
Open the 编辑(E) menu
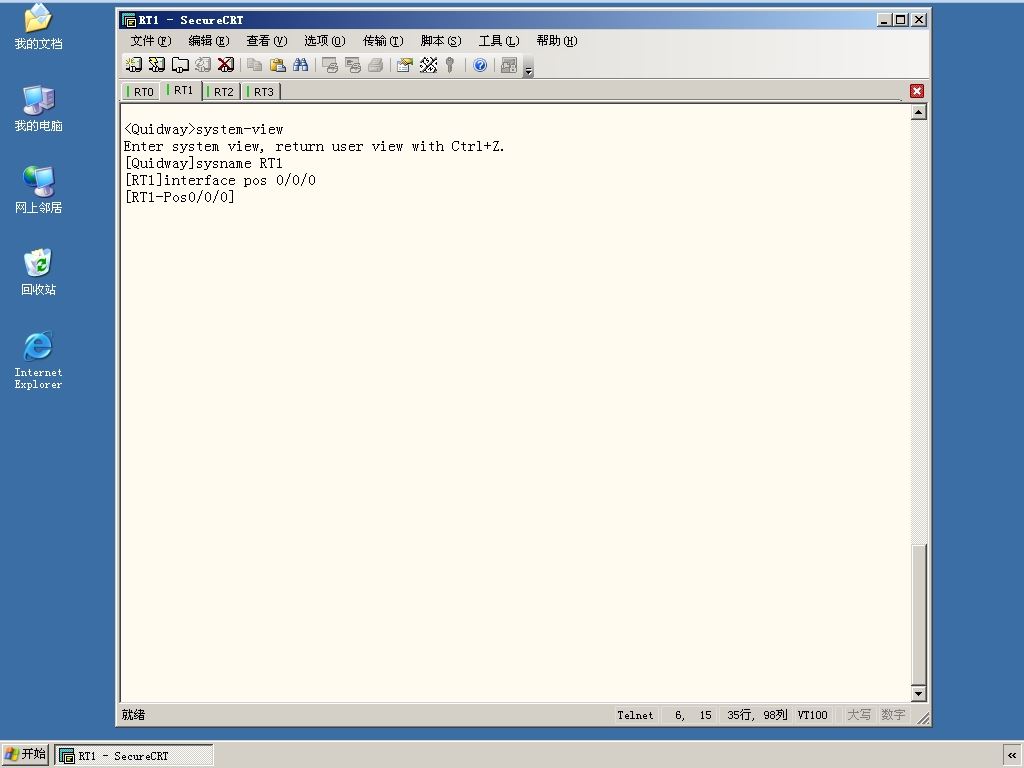(x=209, y=41)
